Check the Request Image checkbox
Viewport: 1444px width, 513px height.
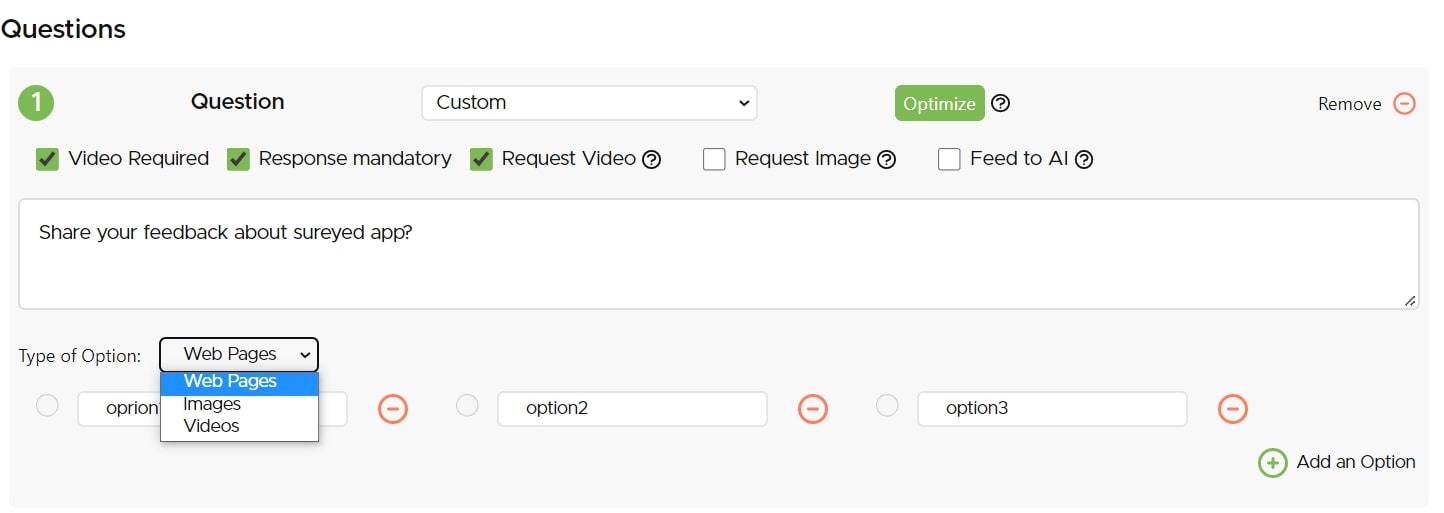tap(714, 159)
